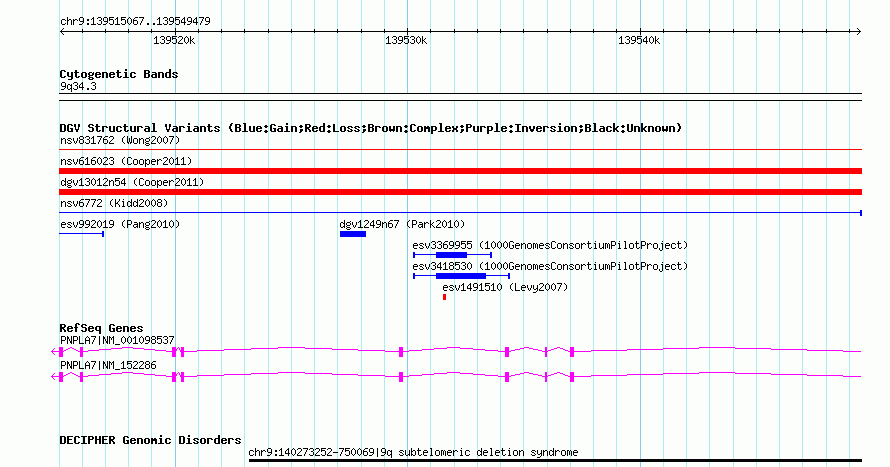Screen dimensions: 890x467
Task: Select variant esv3418530 1000Genomes label
Action: 550,266
